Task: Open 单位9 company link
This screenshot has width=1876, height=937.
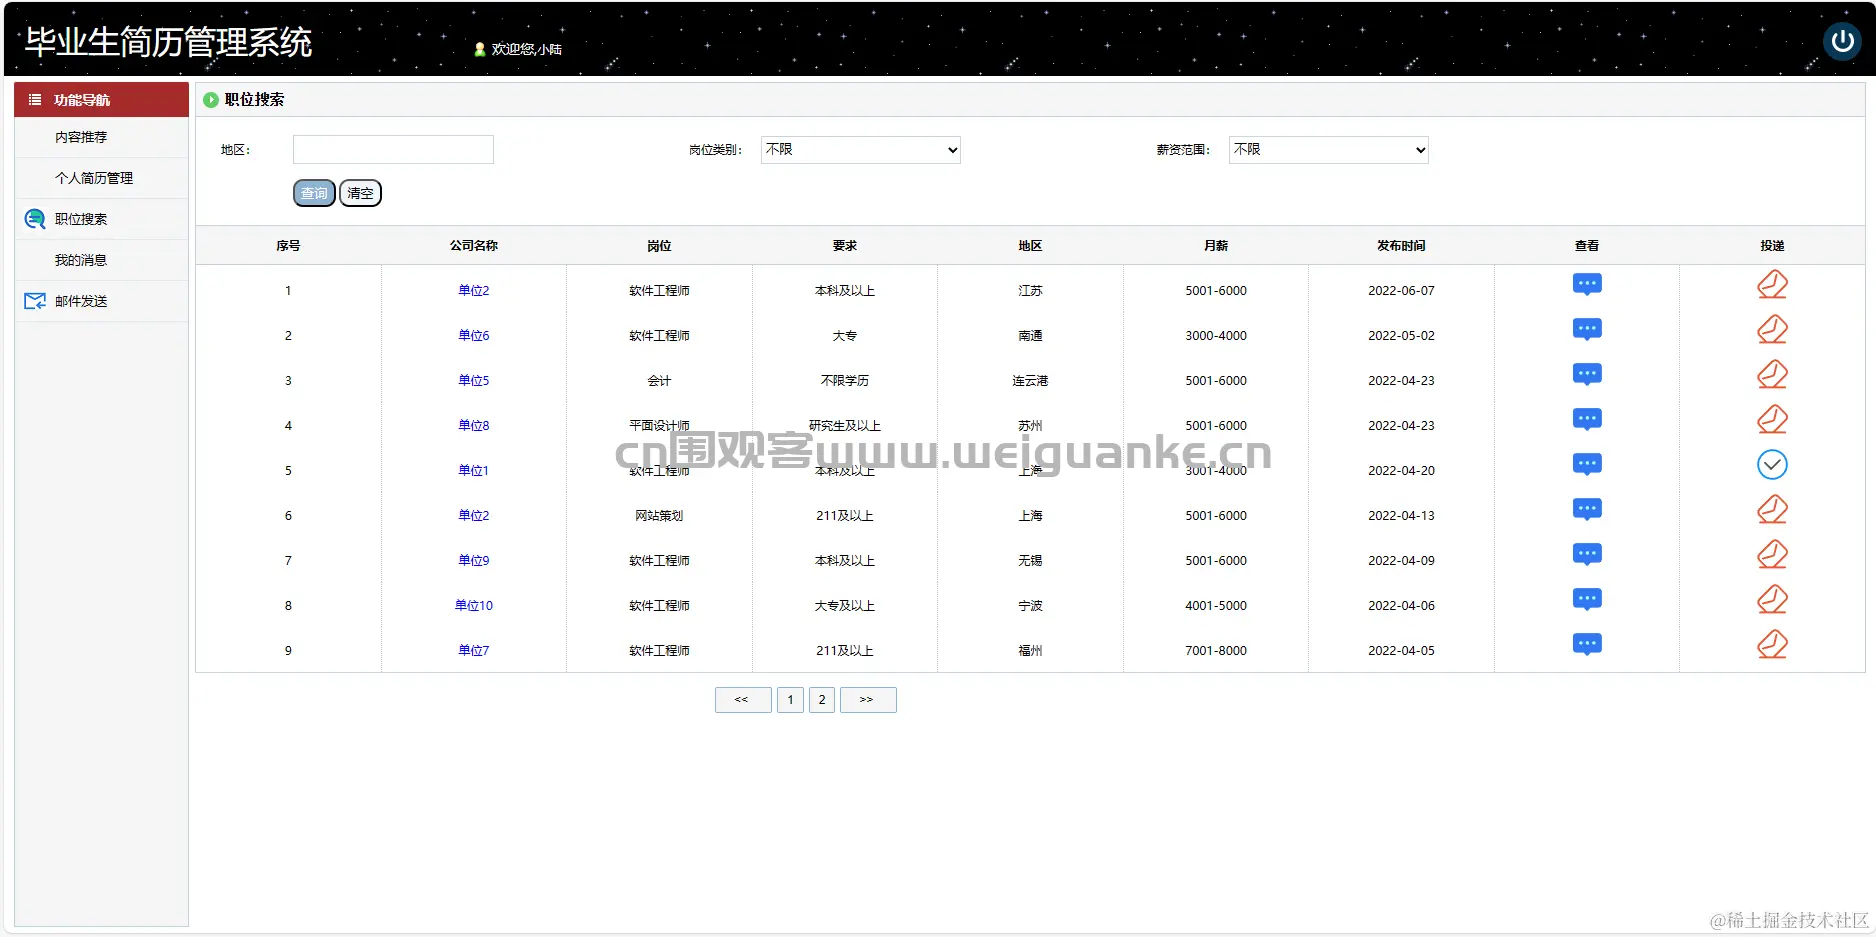Action: point(474,561)
